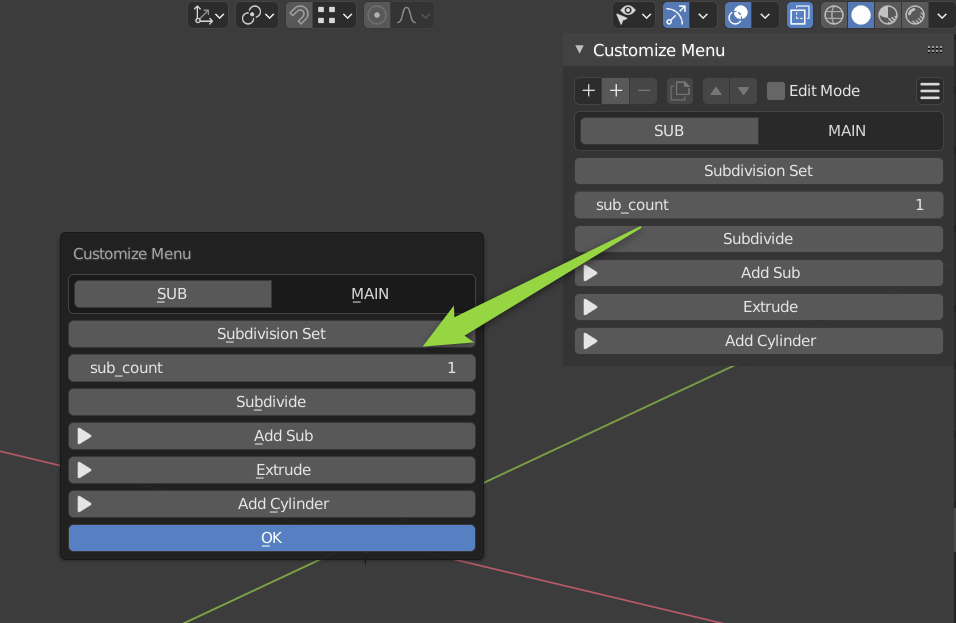Collapse the Customize Menu panel

click(x=579, y=49)
